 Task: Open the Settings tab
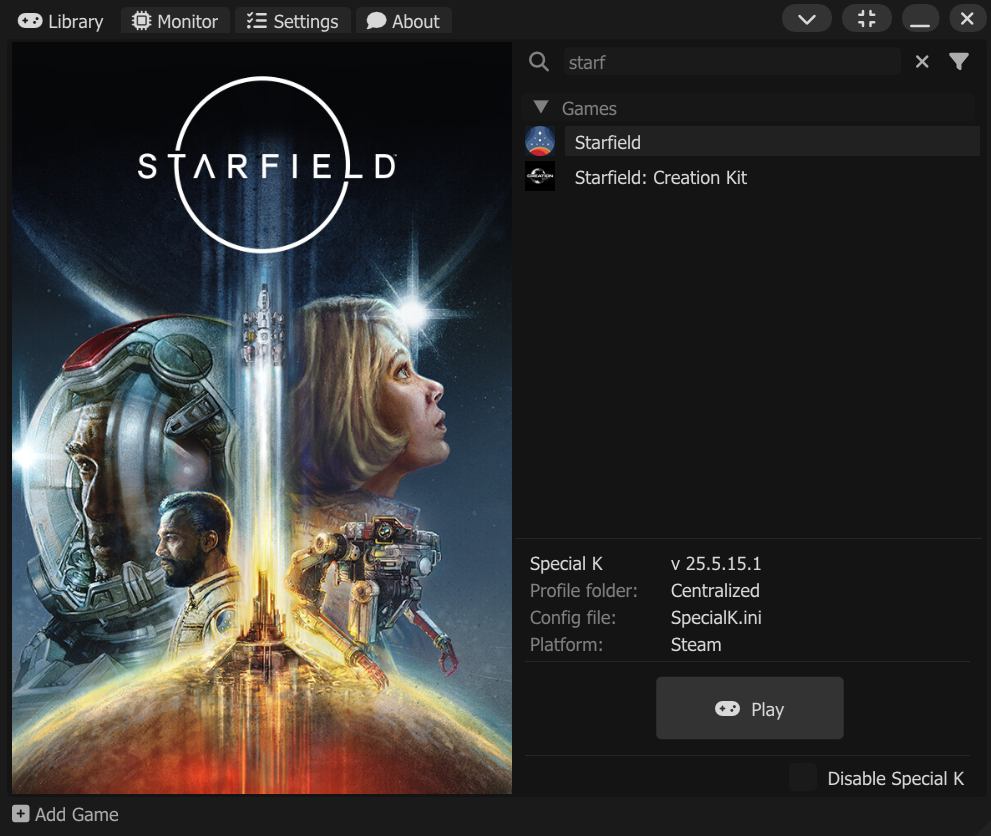click(292, 21)
